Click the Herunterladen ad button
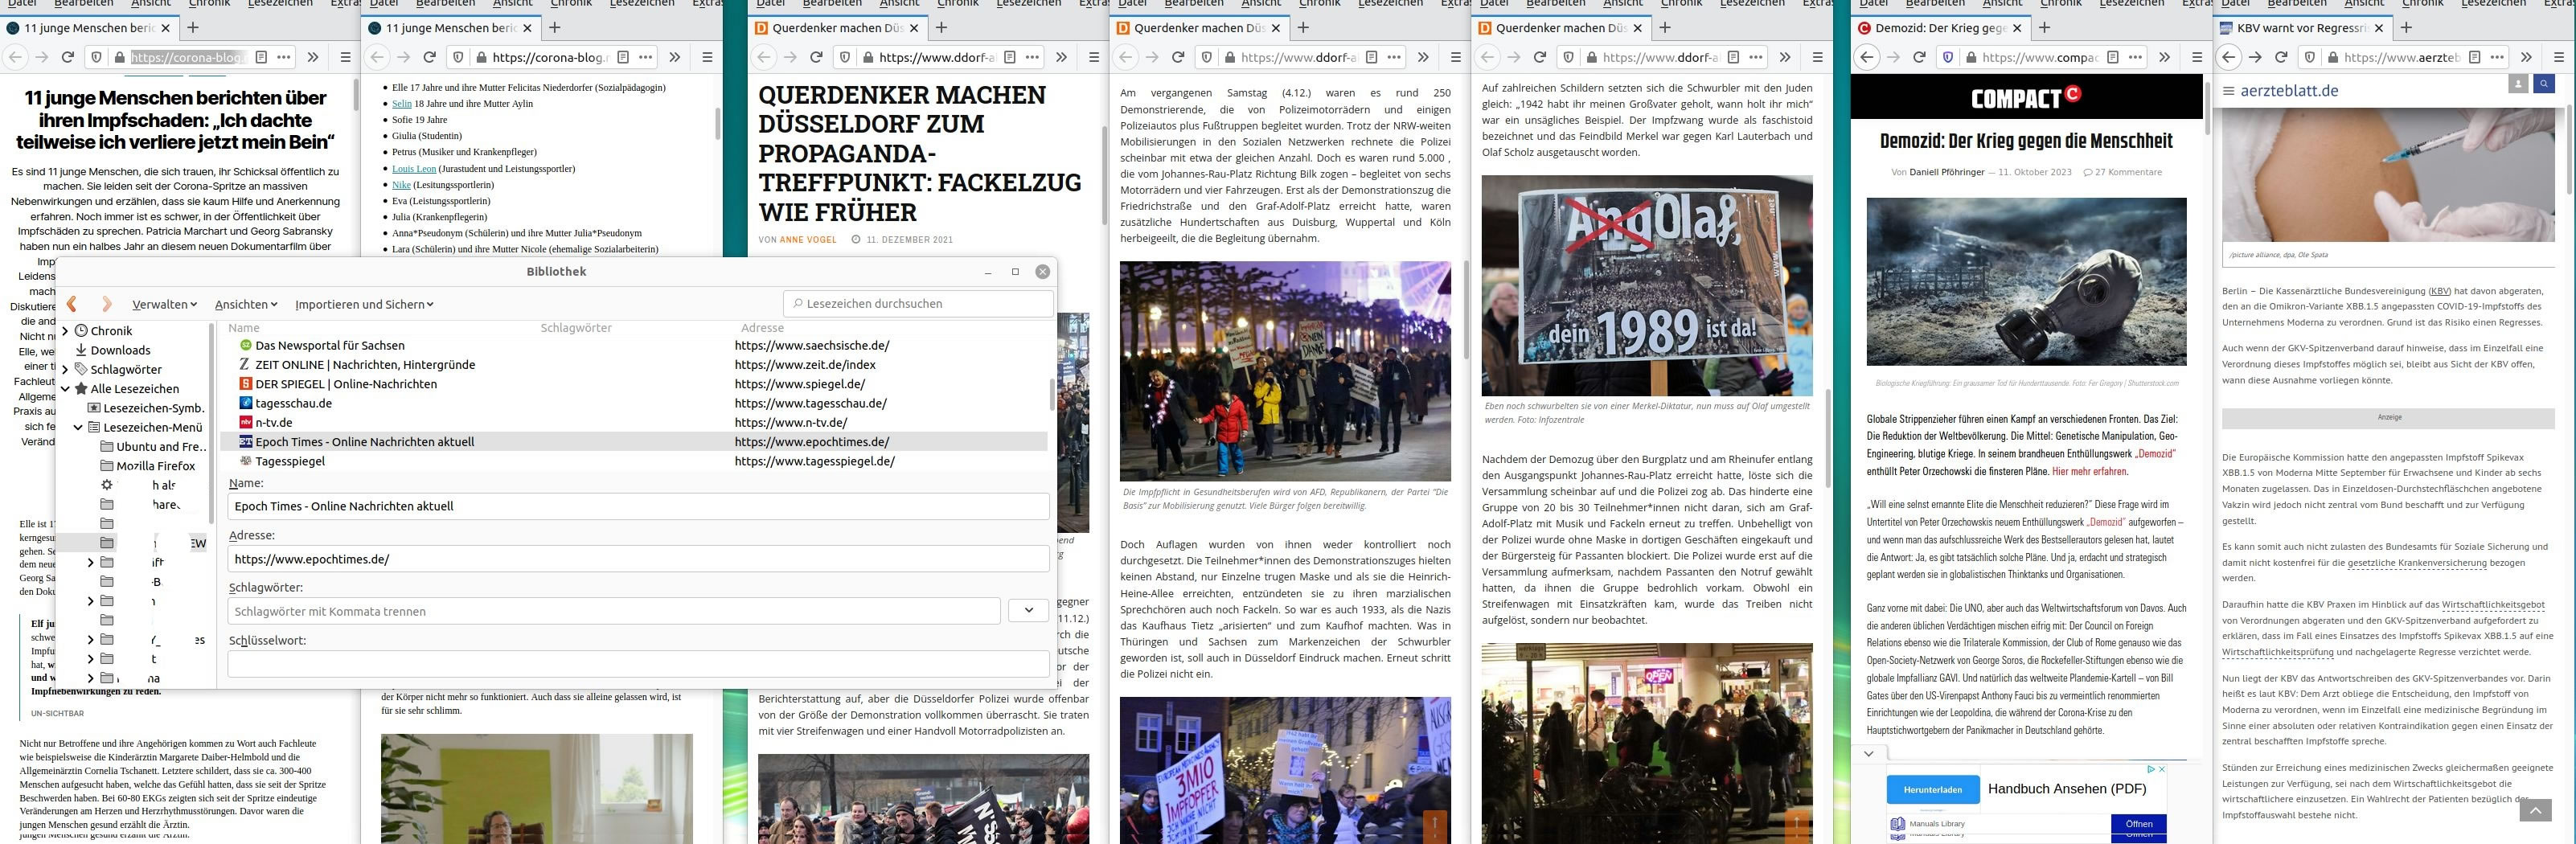The image size is (2576, 844). pyautogui.click(x=1932, y=790)
